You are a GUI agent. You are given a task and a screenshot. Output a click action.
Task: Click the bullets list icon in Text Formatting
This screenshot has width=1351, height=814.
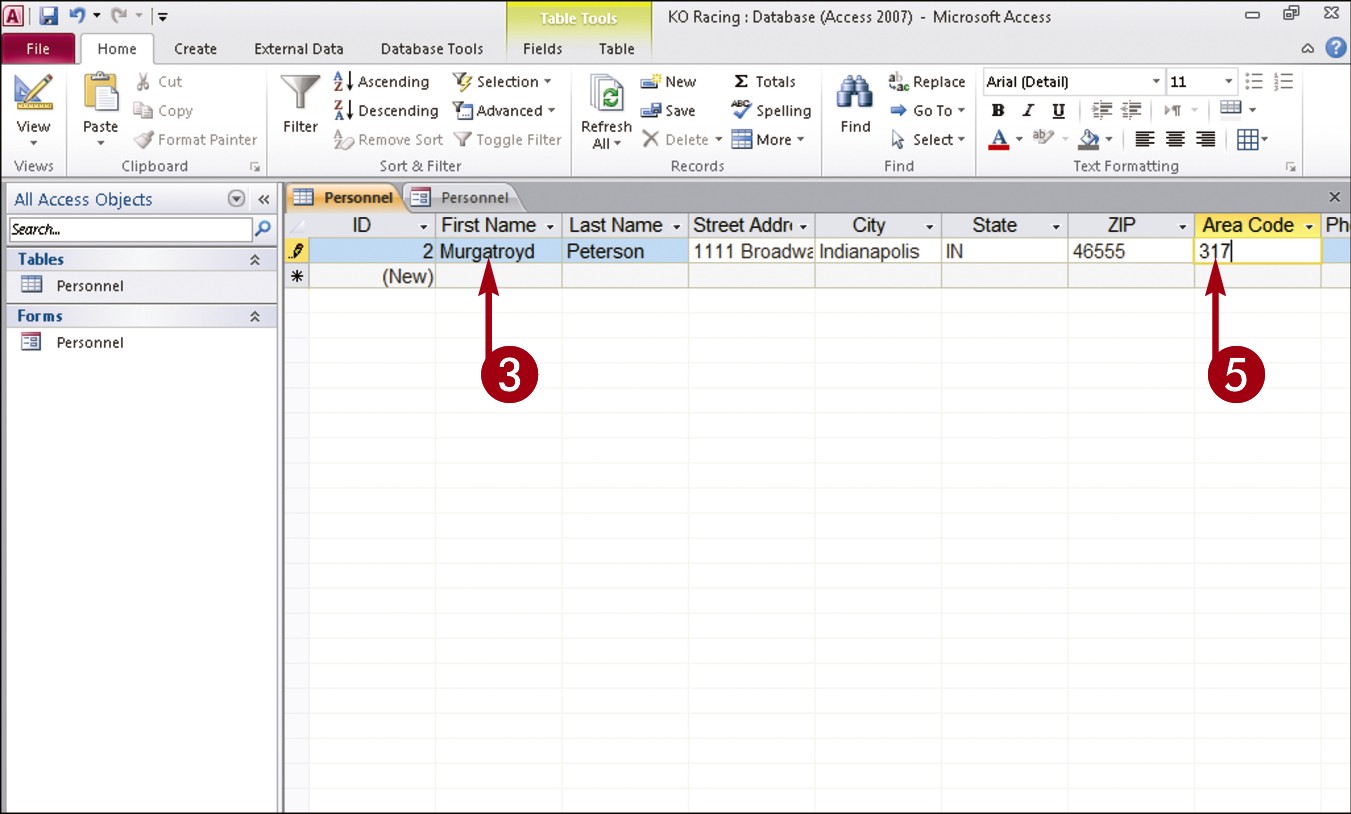[1255, 82]
